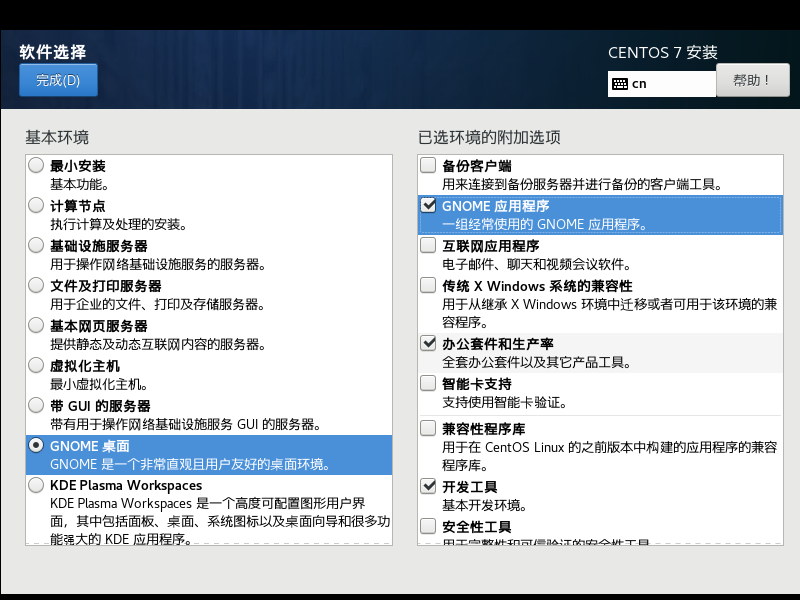Select 基本网页服务器 radio button

36,325
